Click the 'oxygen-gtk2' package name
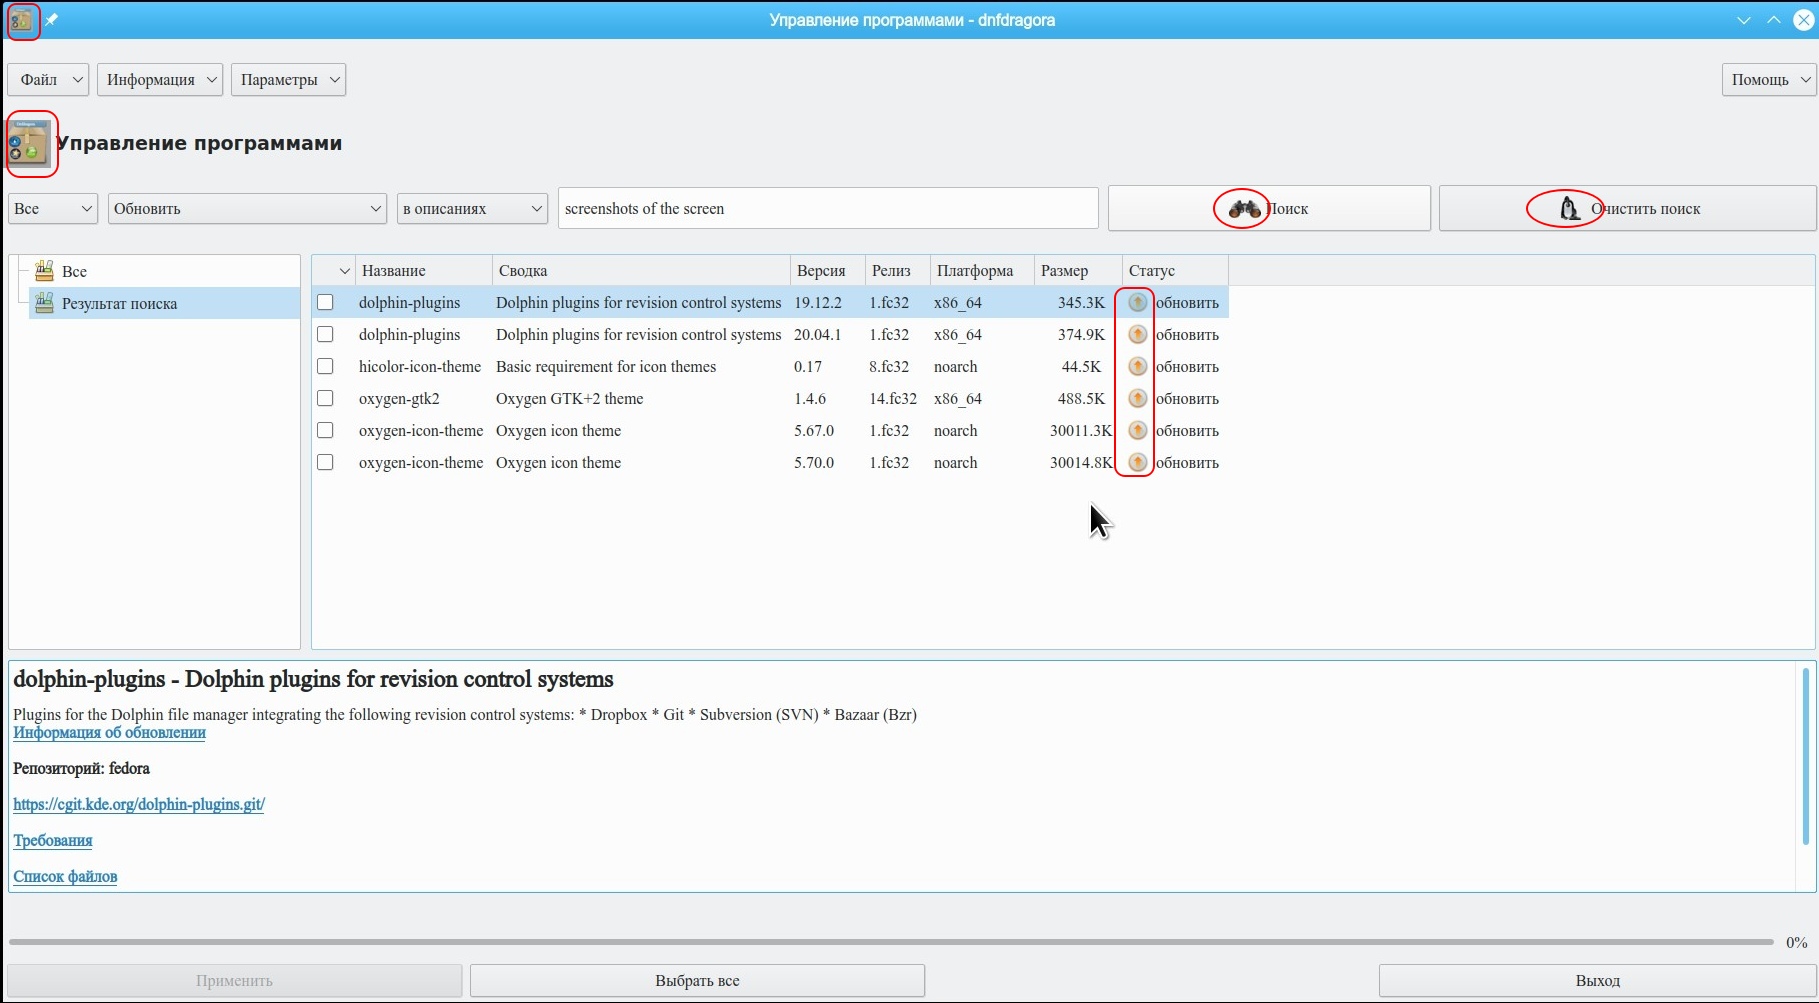1819x1003 pixels. (399, 398)
